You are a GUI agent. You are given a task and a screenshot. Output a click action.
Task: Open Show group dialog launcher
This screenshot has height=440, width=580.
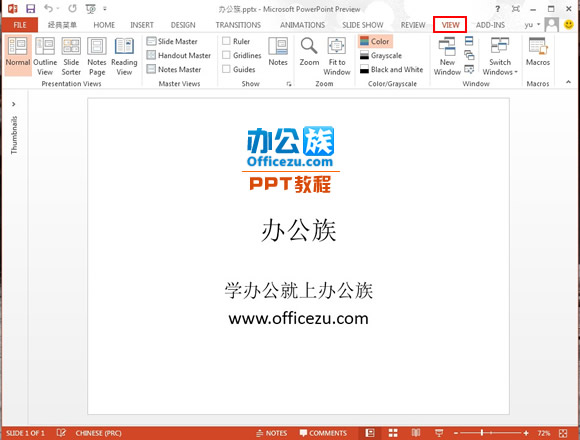(289, 84)
